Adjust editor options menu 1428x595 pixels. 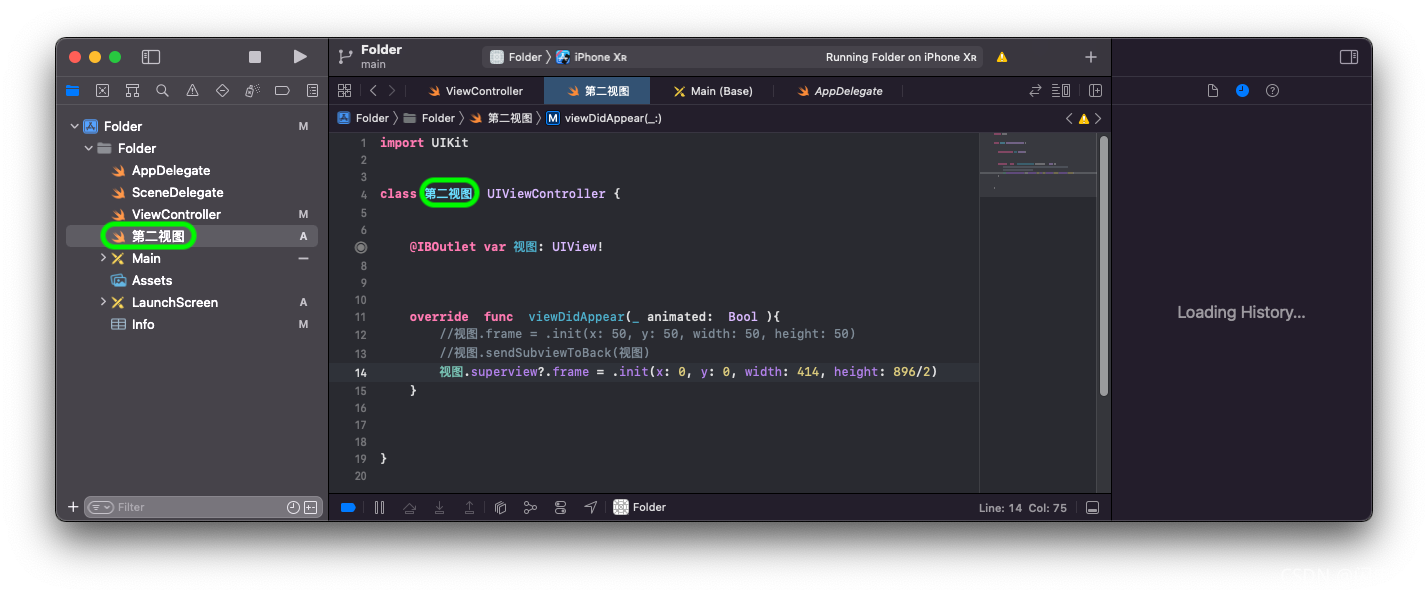1061,91
